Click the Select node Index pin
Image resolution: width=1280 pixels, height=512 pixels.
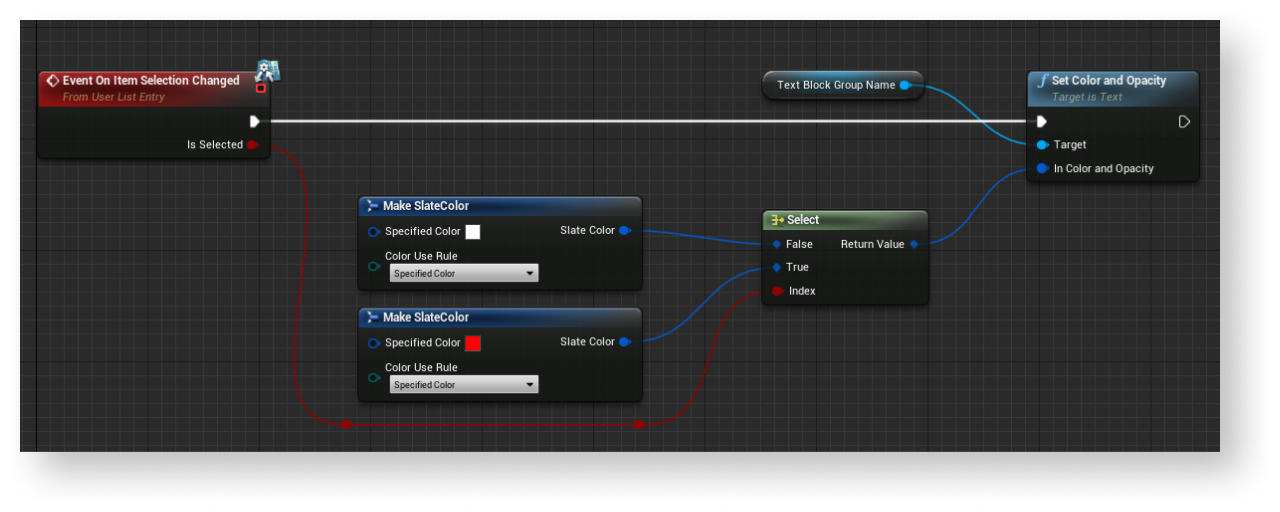[x=777, y=291]
